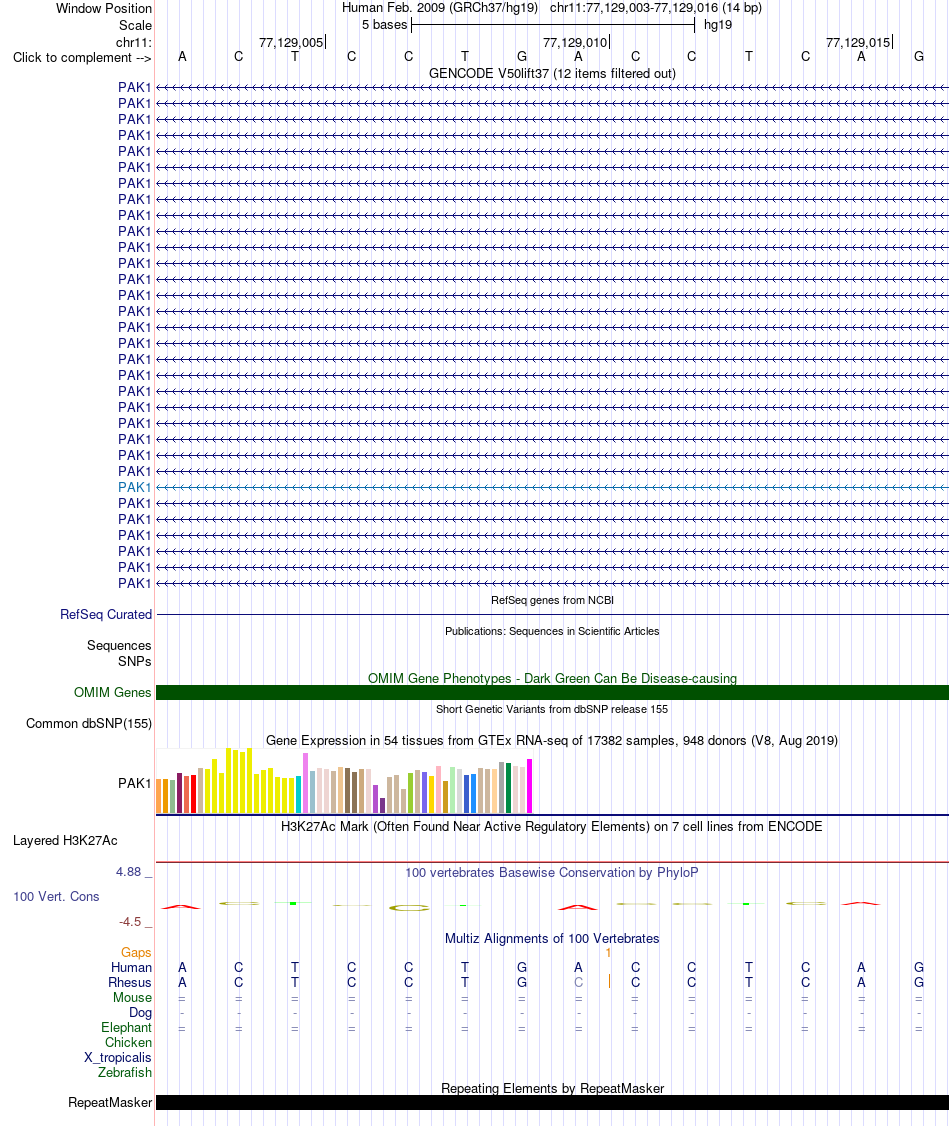The width and height of the screenshot is (950, 1126).
Task: Click the dark green OMIM Genes bar
Action: [x=552, y=692]
